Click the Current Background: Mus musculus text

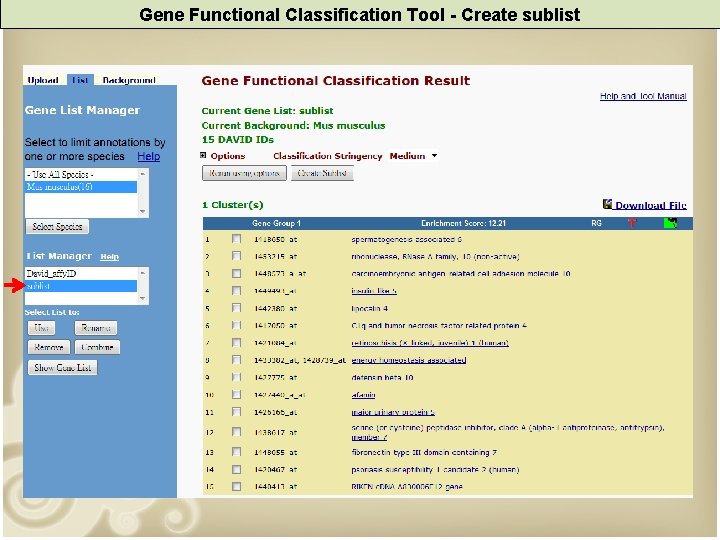[293, 125]
